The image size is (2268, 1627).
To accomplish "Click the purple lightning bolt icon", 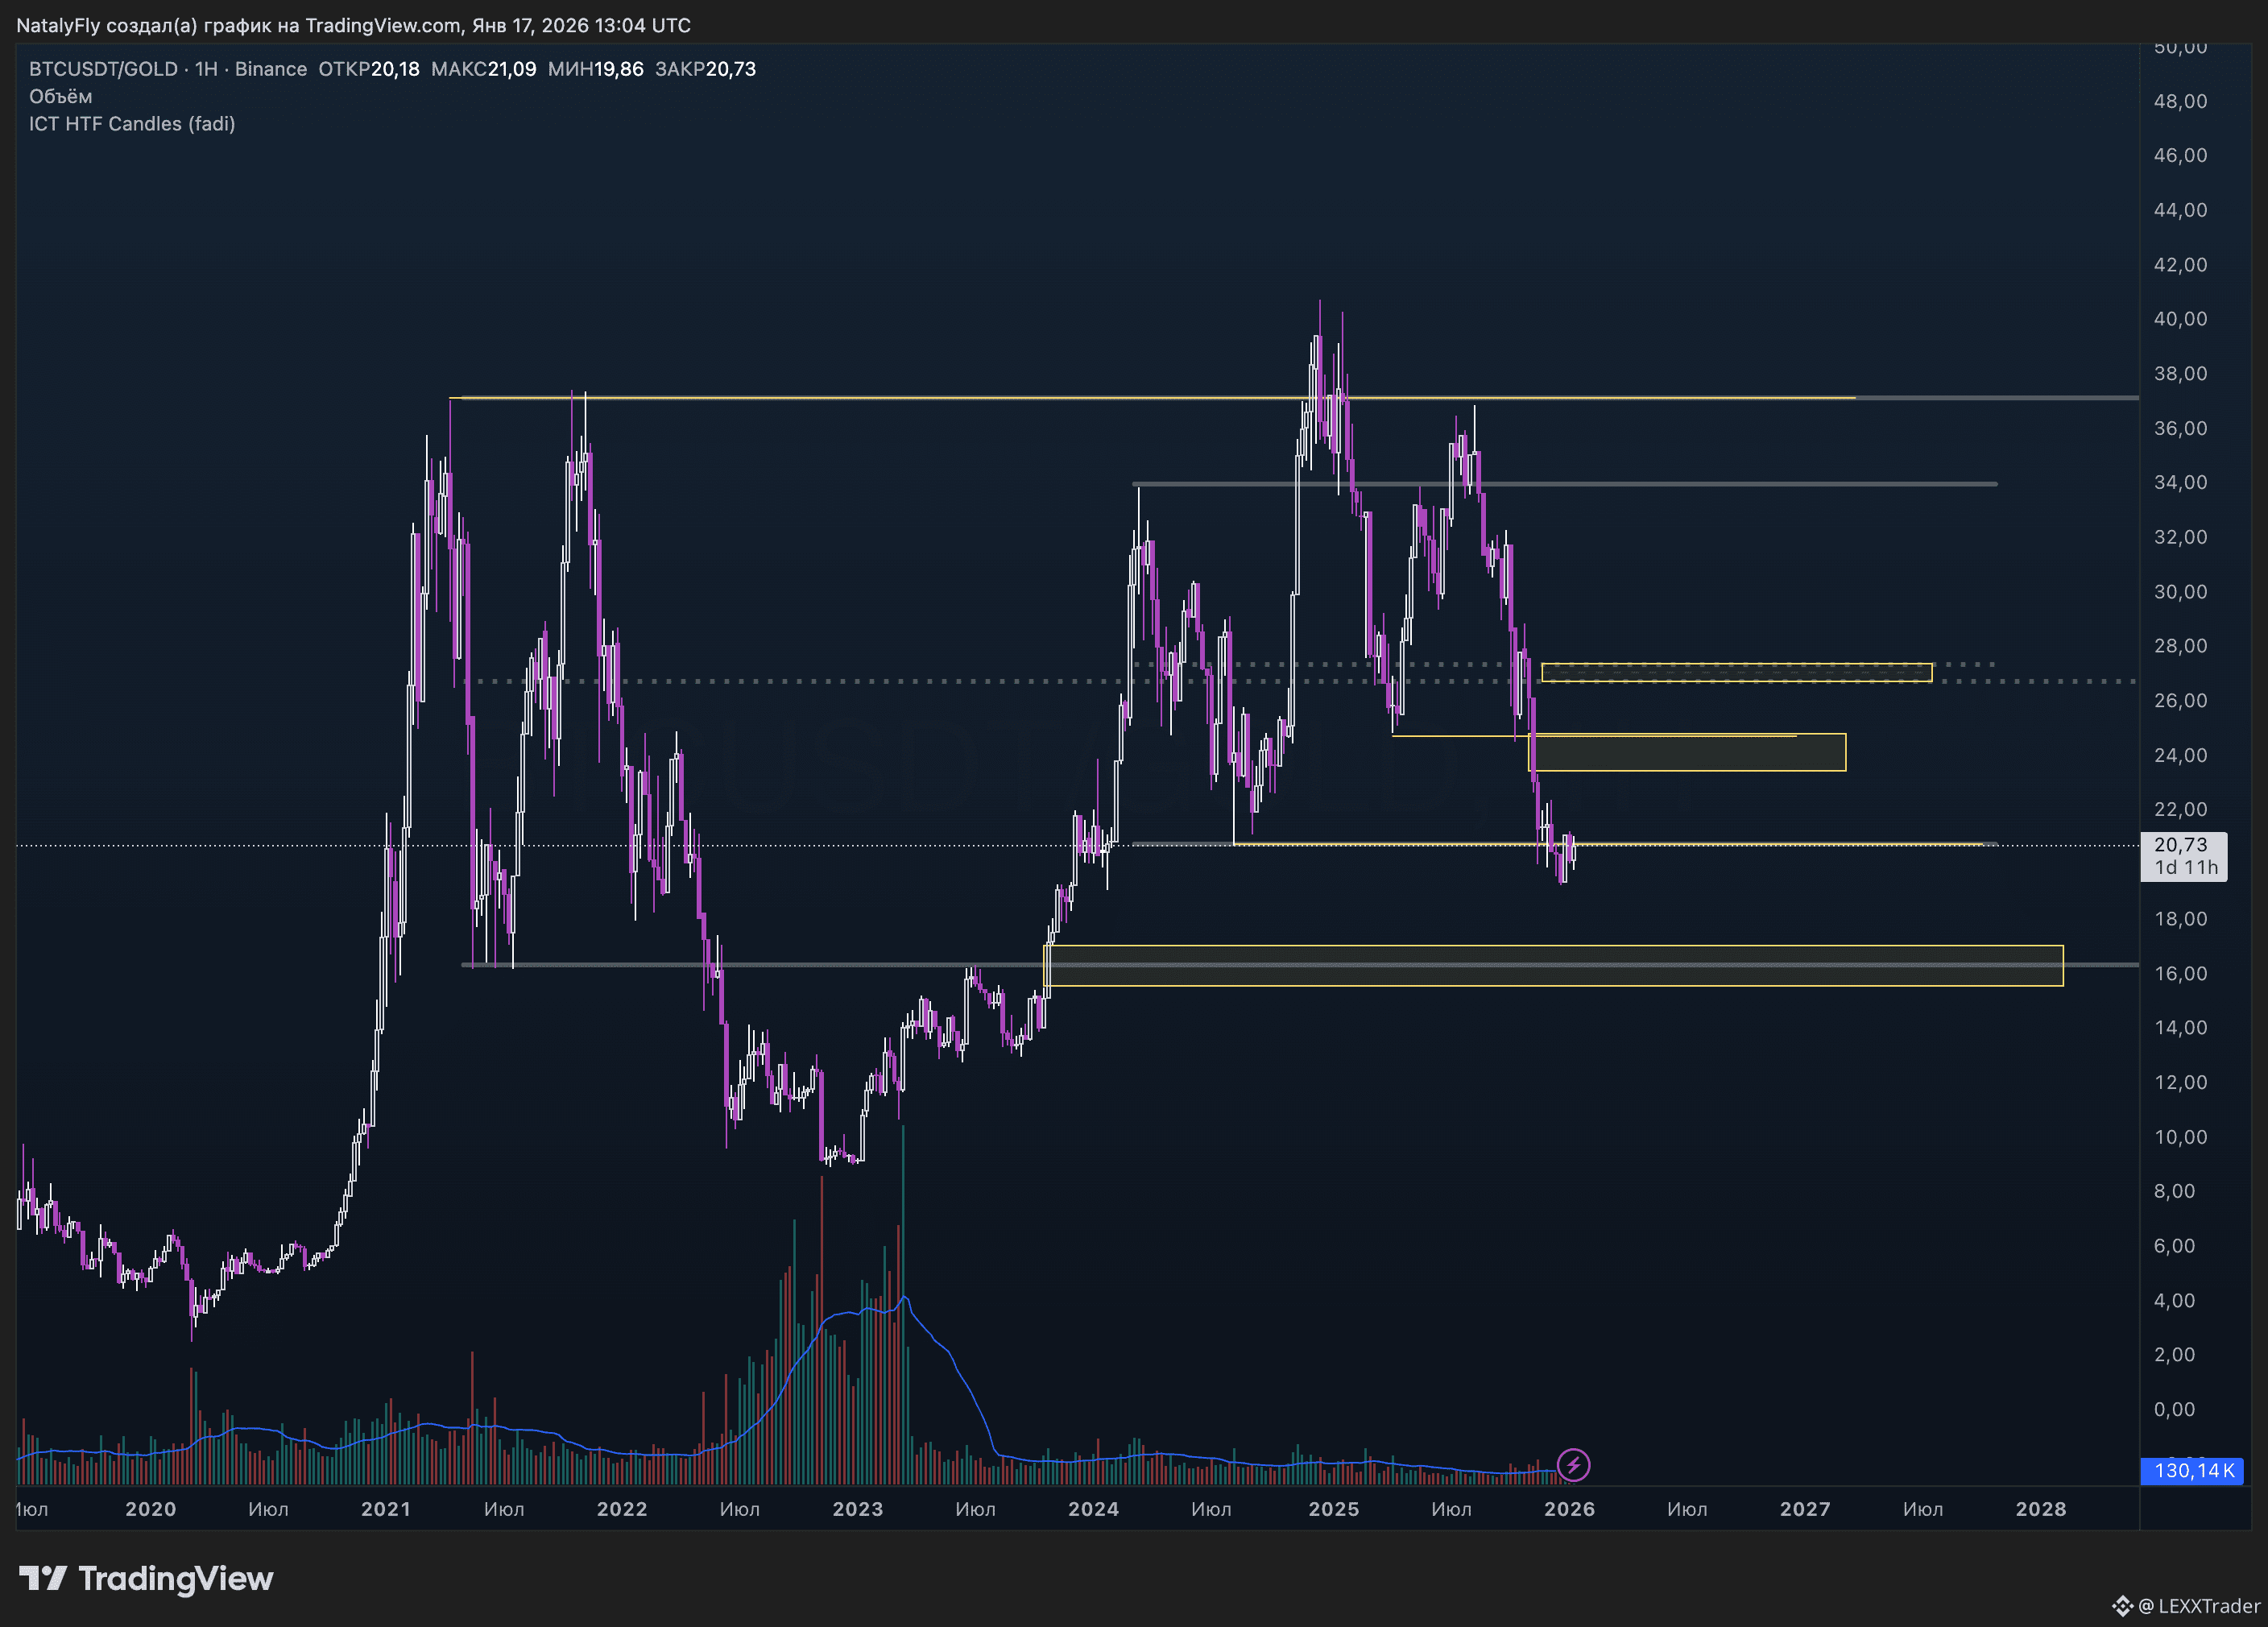I will coord(1573,1465).
